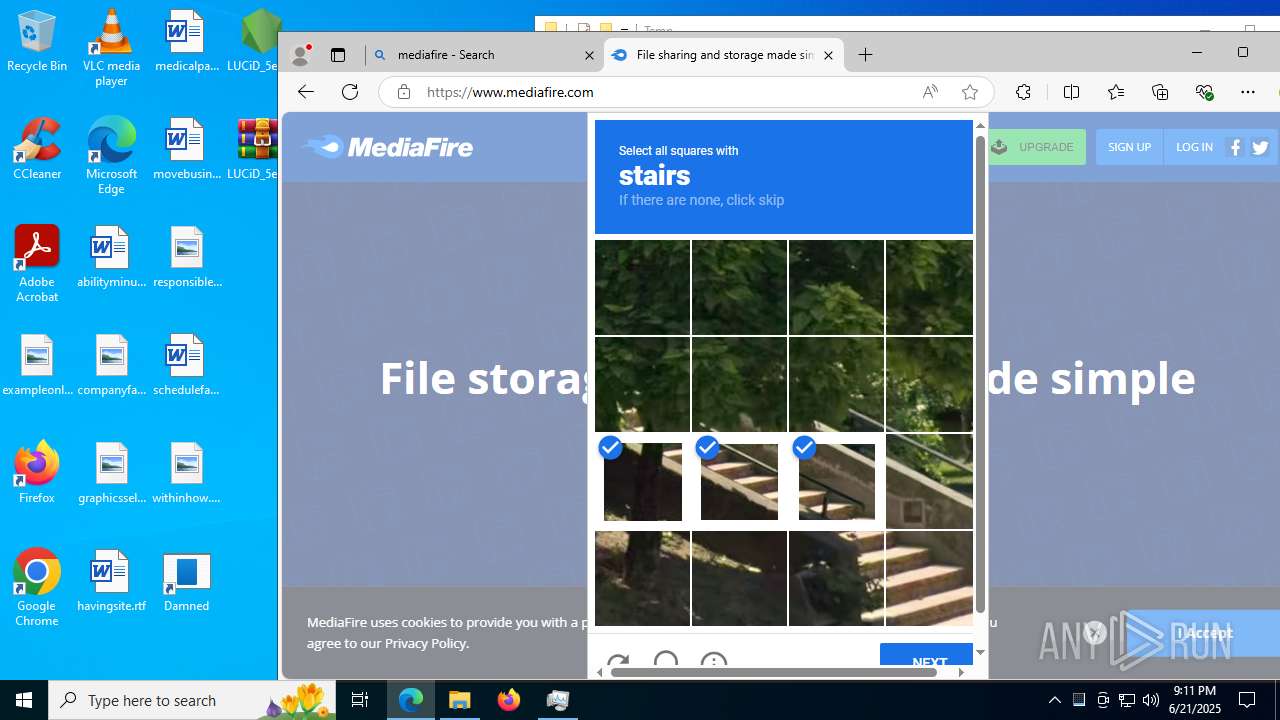Open the schedulefa... Word document

[x=186, y=366]
